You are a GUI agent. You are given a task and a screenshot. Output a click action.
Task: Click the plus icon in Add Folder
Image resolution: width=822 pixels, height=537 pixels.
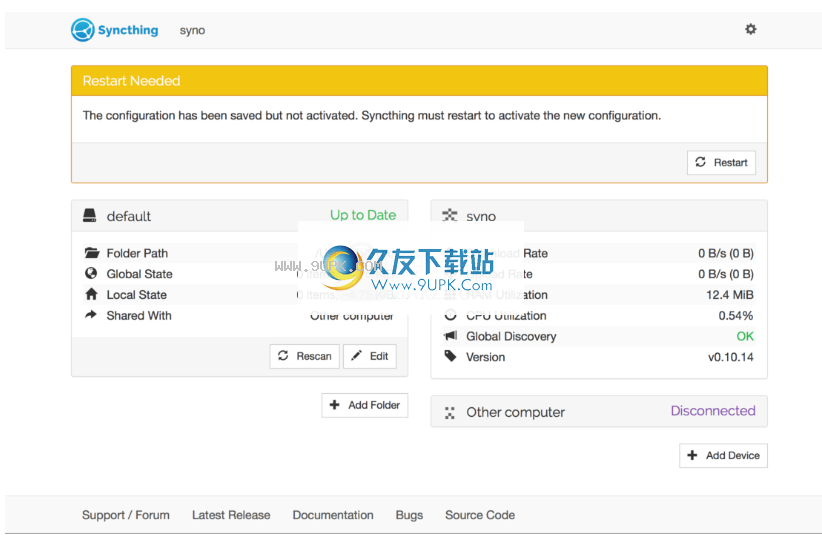pos(334,405)
